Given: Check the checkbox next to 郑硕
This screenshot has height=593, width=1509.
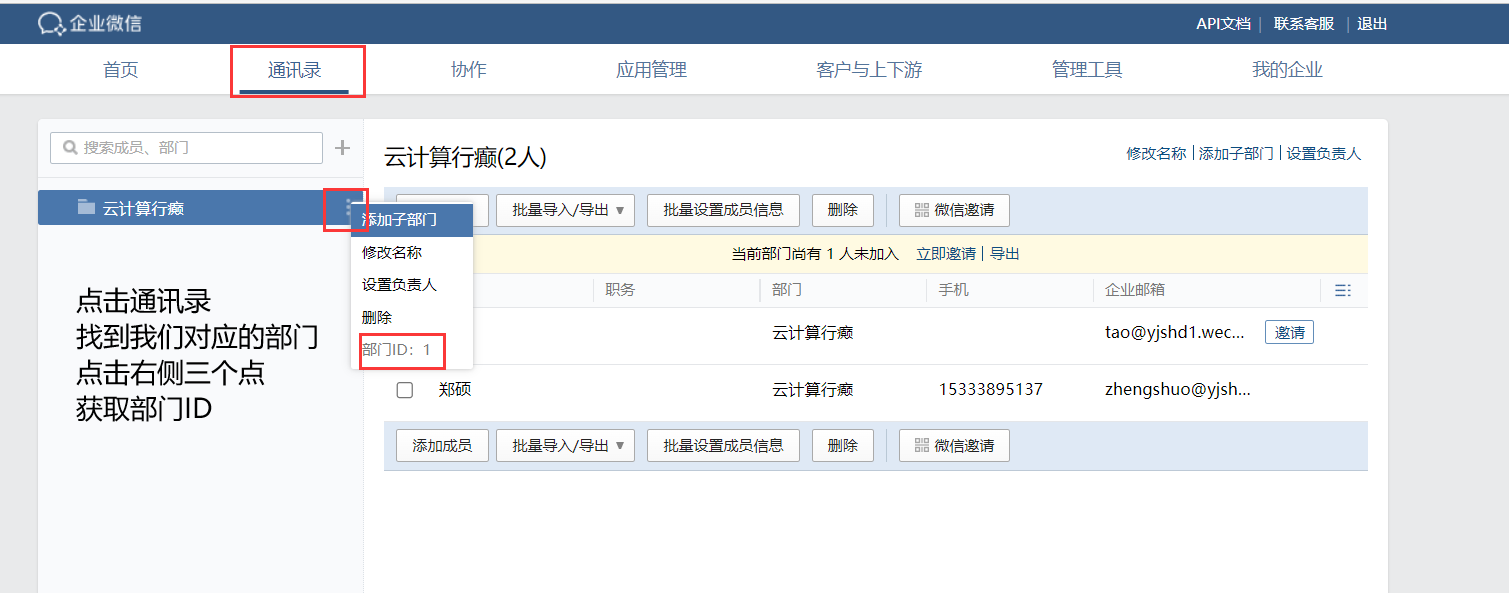Looking at the screenshot, I should tap(404, 389).
